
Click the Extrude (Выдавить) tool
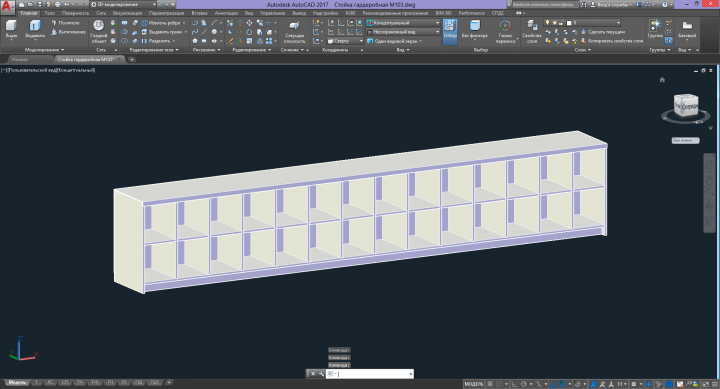[x=35, y=29]
